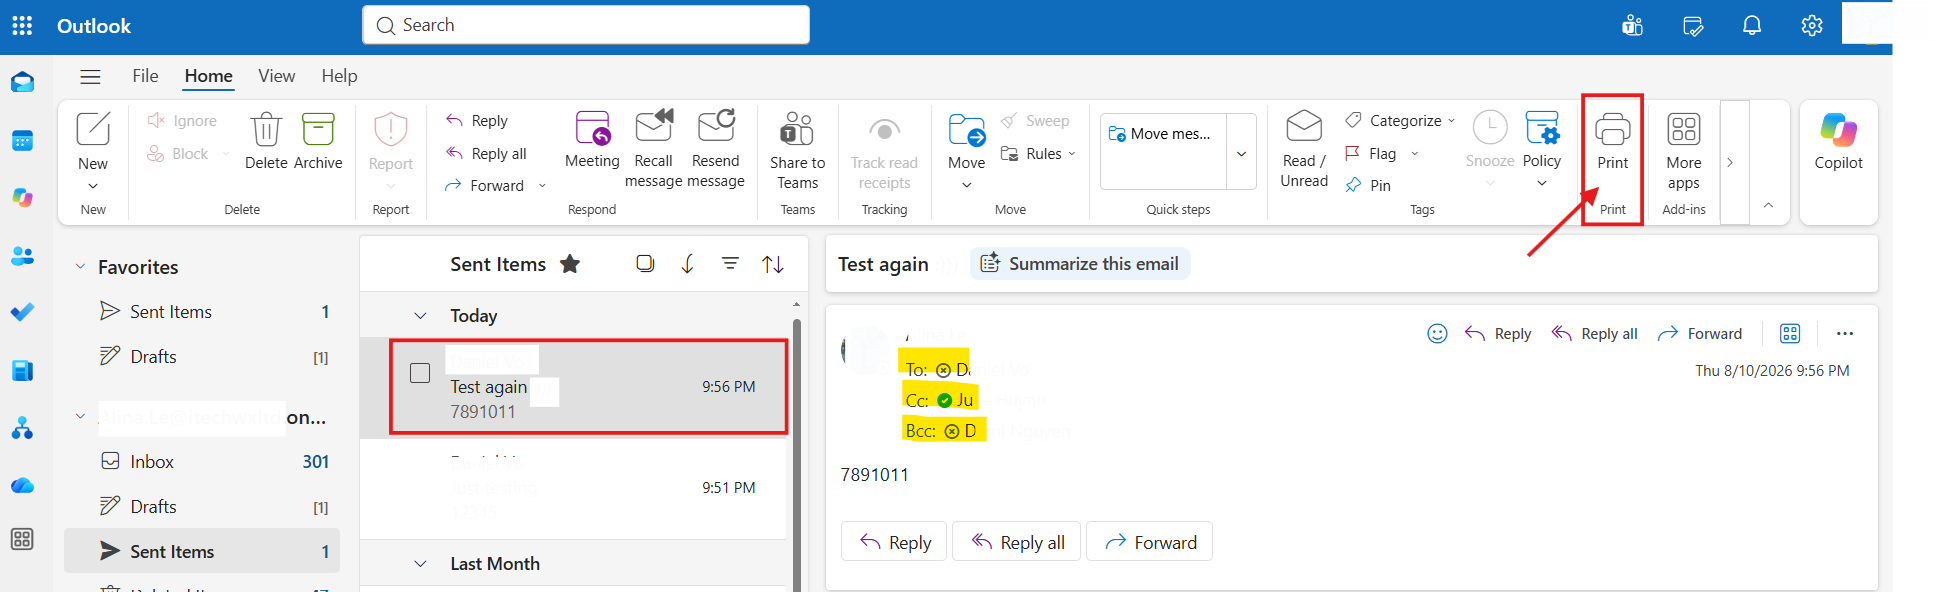Open My Day notes icon in header
The image size is (1933, 592).
click(x=1693, y=26)
